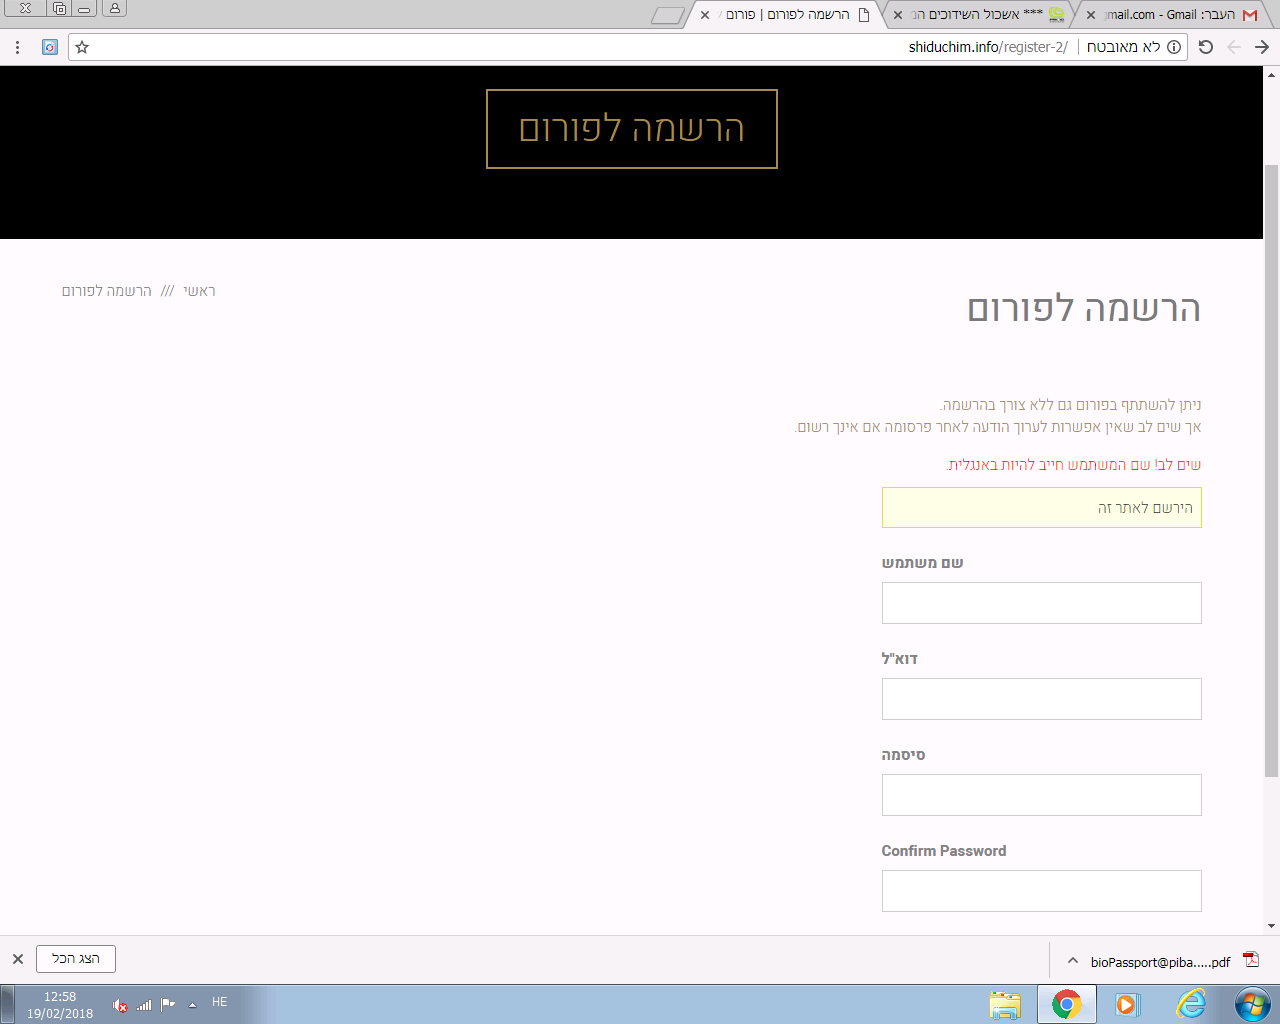
Task: Click the page scrollbar up arrow
Action: [1272, 74]
